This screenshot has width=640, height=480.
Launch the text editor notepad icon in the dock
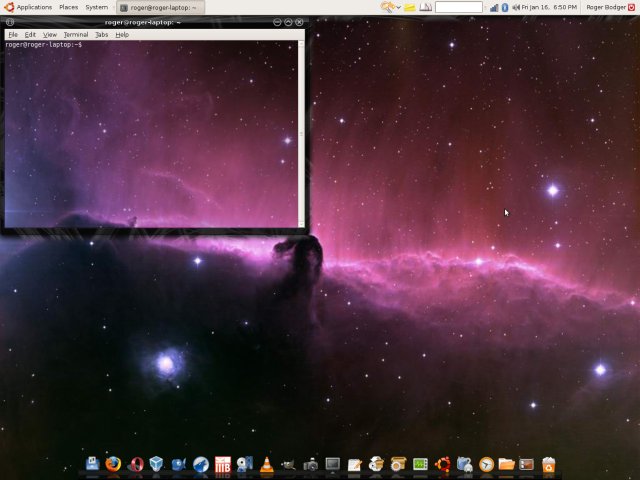[x=354, y=464]
